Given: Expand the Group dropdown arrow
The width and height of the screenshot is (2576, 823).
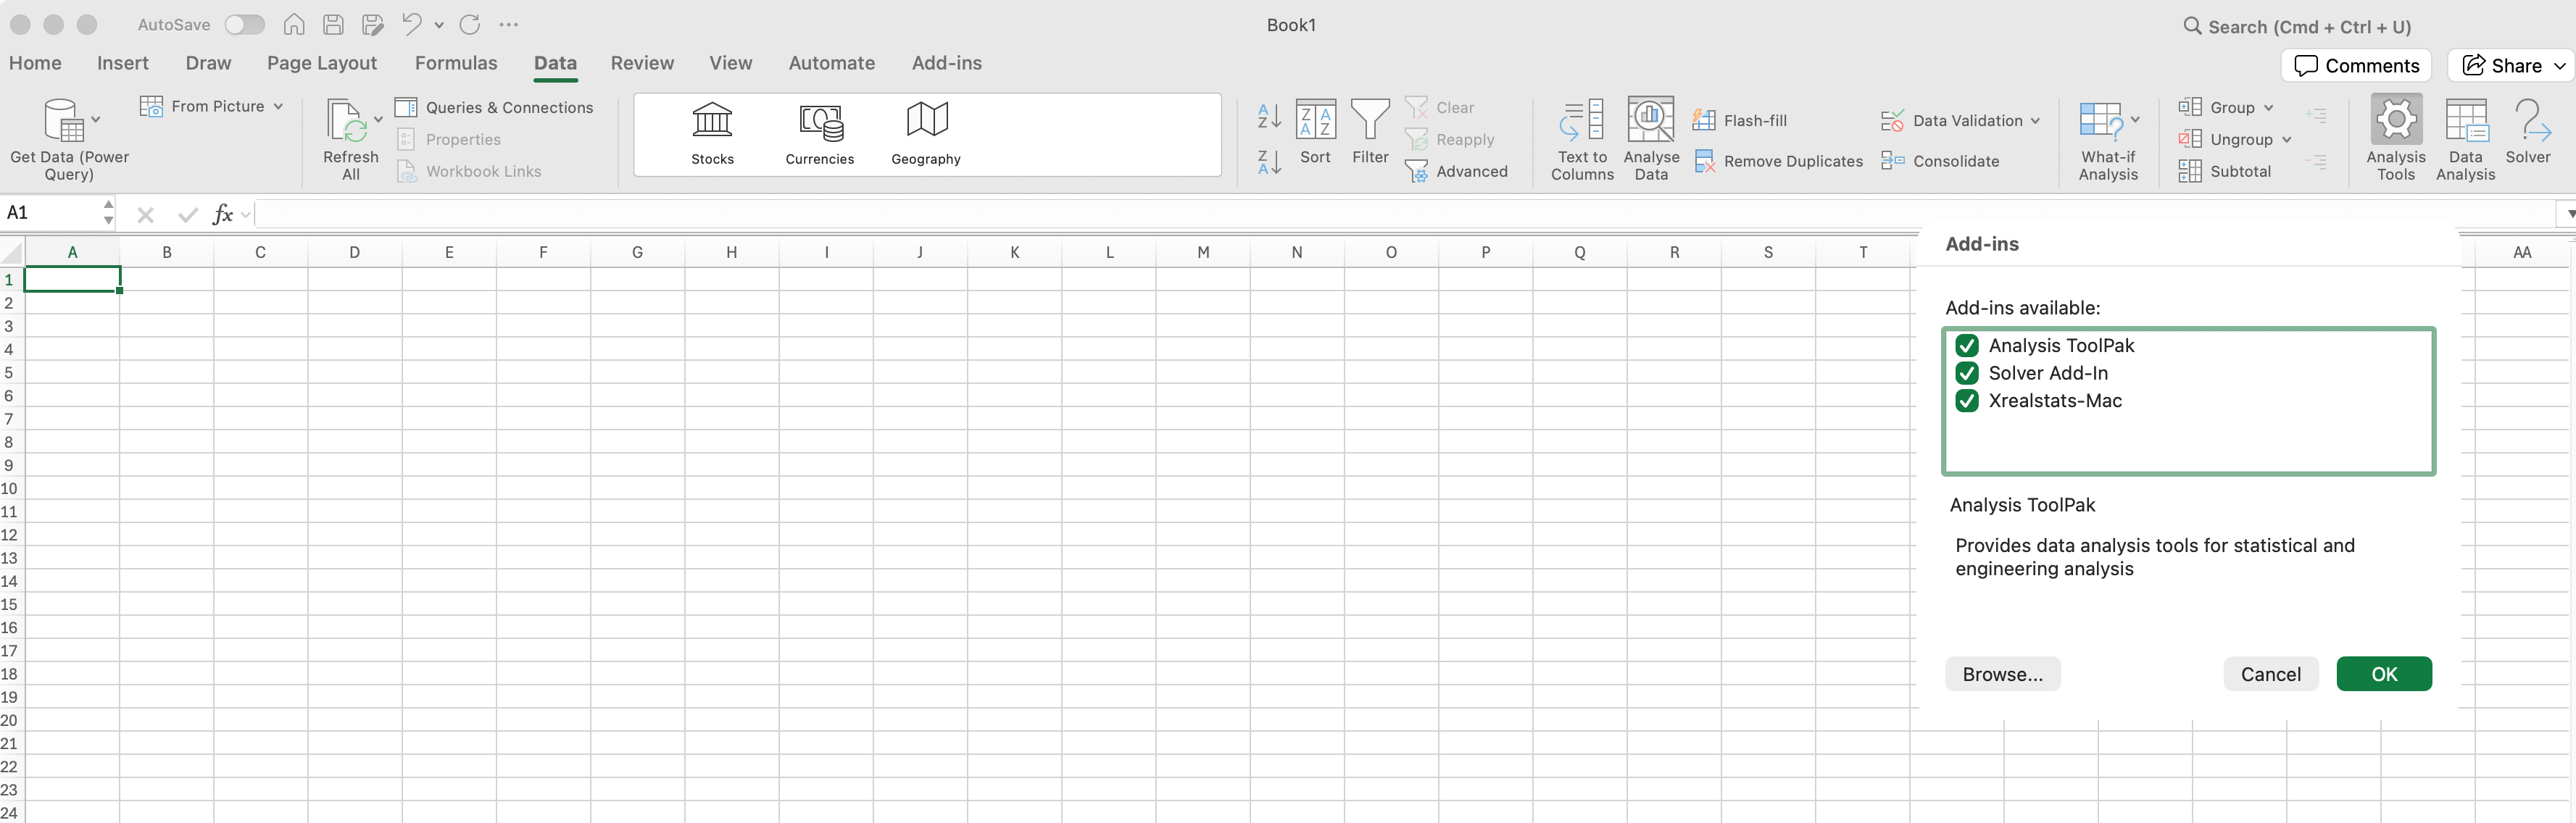Looking at the screenshot, I should [2268, 107].
